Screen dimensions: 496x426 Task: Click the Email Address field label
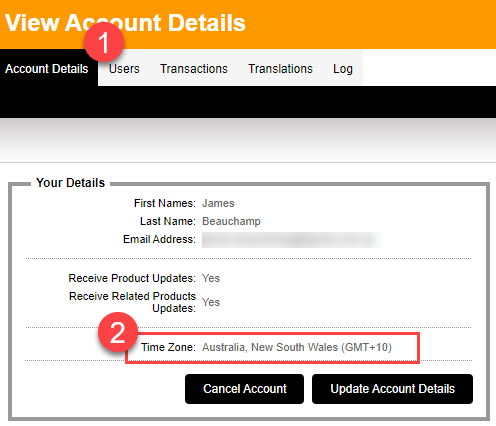click(x=159, y=239)
